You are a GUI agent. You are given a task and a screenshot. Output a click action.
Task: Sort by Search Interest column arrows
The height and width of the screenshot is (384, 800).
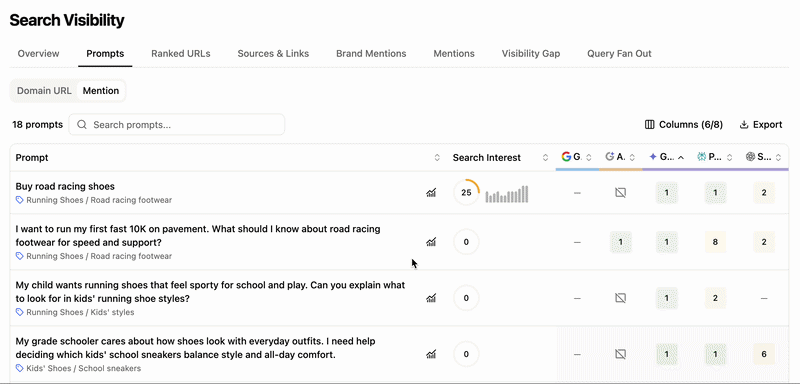point(545,158)
